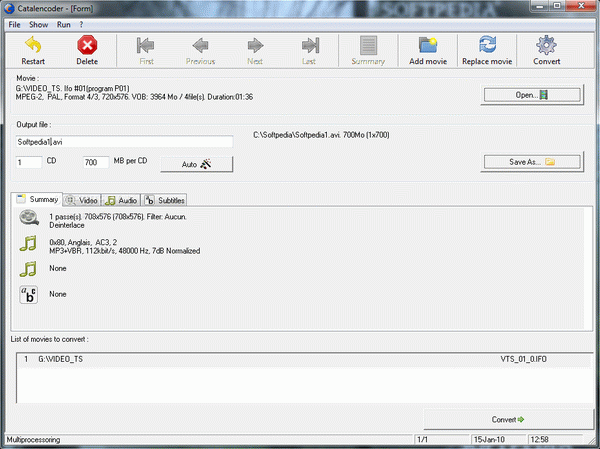Viewport: 600px width, 449px height.
Task: Click the Save As... button
Action: coord(532,162)
